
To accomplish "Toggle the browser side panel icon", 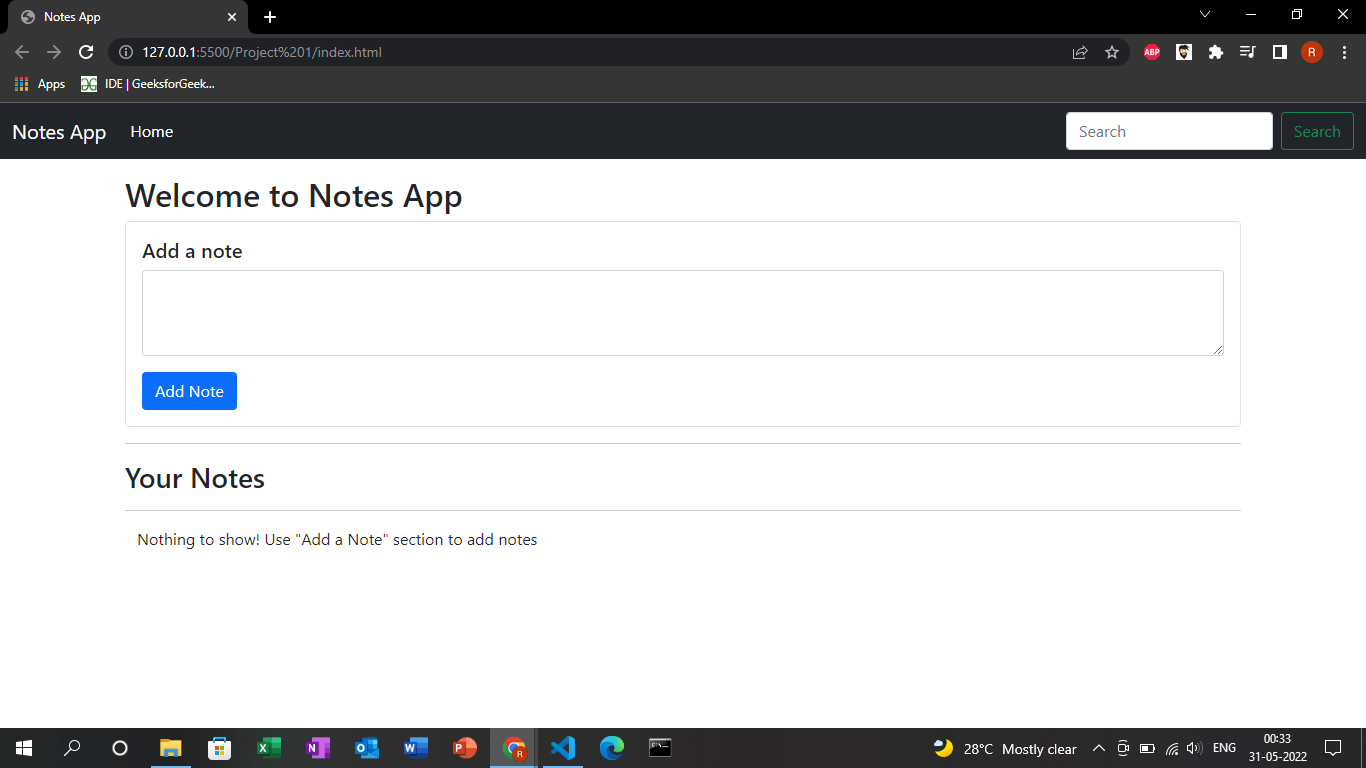I will (x=1280, y=52).
